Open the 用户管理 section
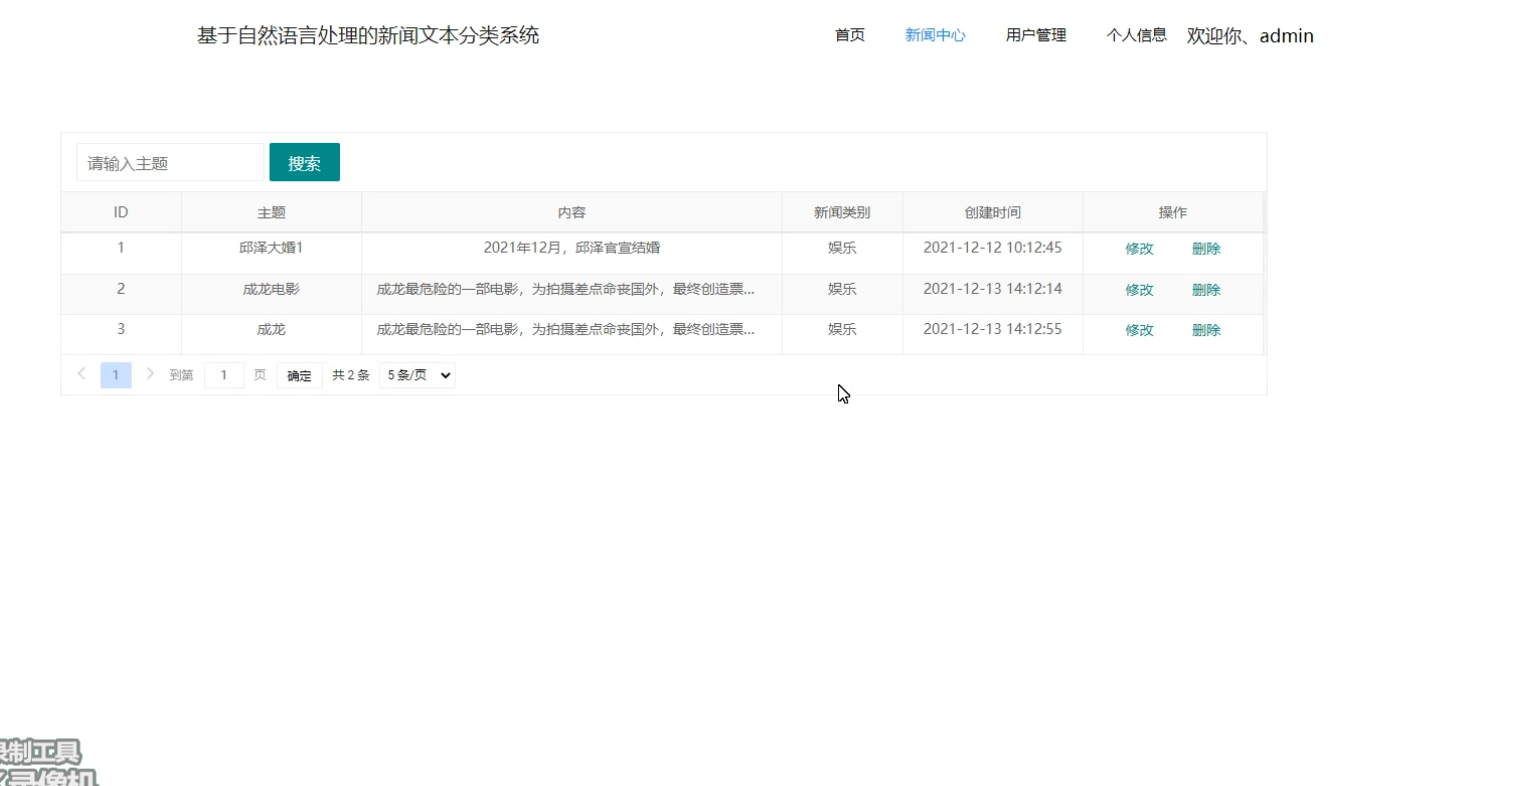The image size is (1528, 786). 1035,35
